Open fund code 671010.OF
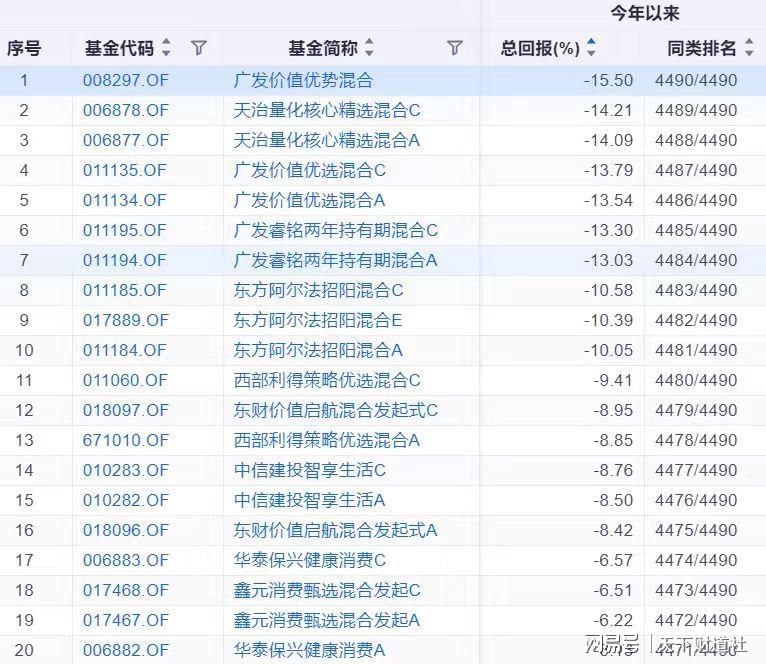Viewport: 766px width, 664px height. click(x=126, y=440)
